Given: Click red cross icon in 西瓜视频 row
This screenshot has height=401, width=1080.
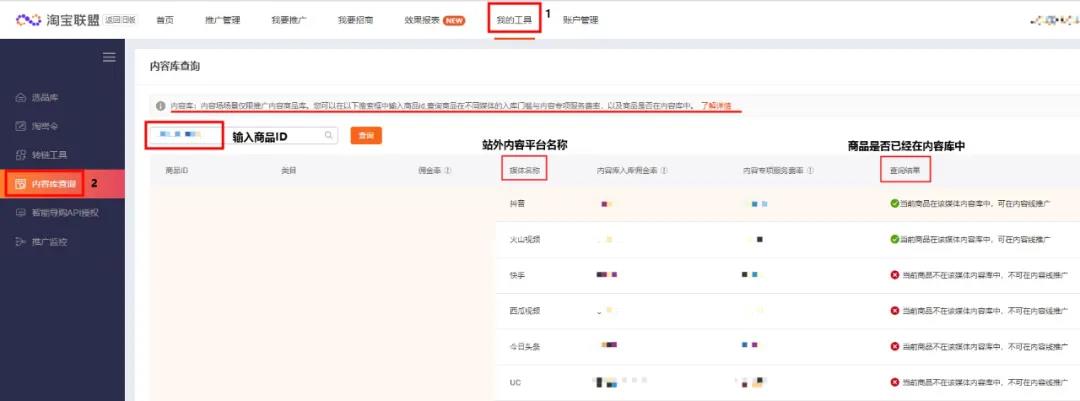Looking at the screenshot, I should point(894,311).
